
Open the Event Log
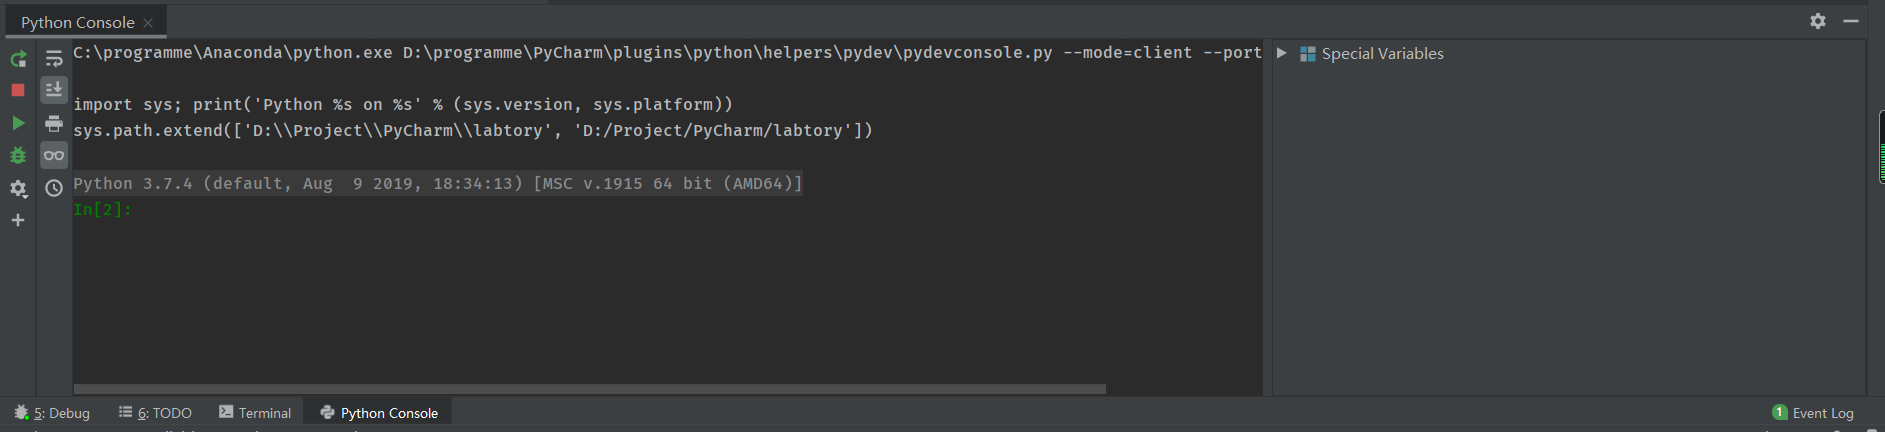click(1813, 413)
